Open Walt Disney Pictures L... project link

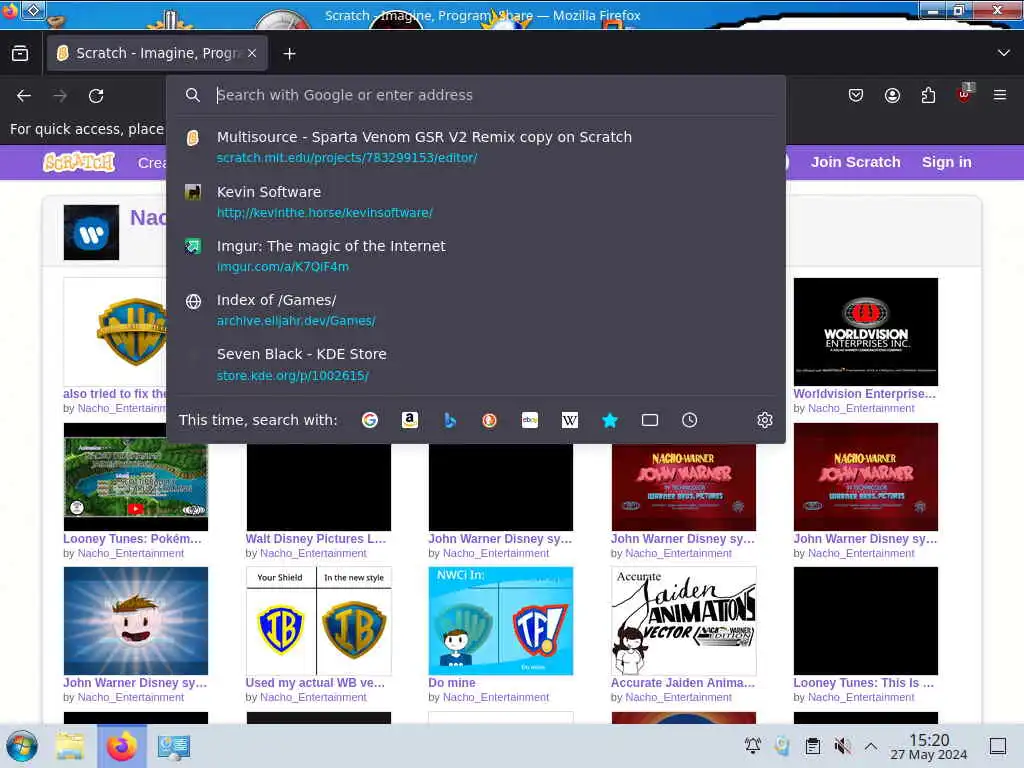[315, 539]
